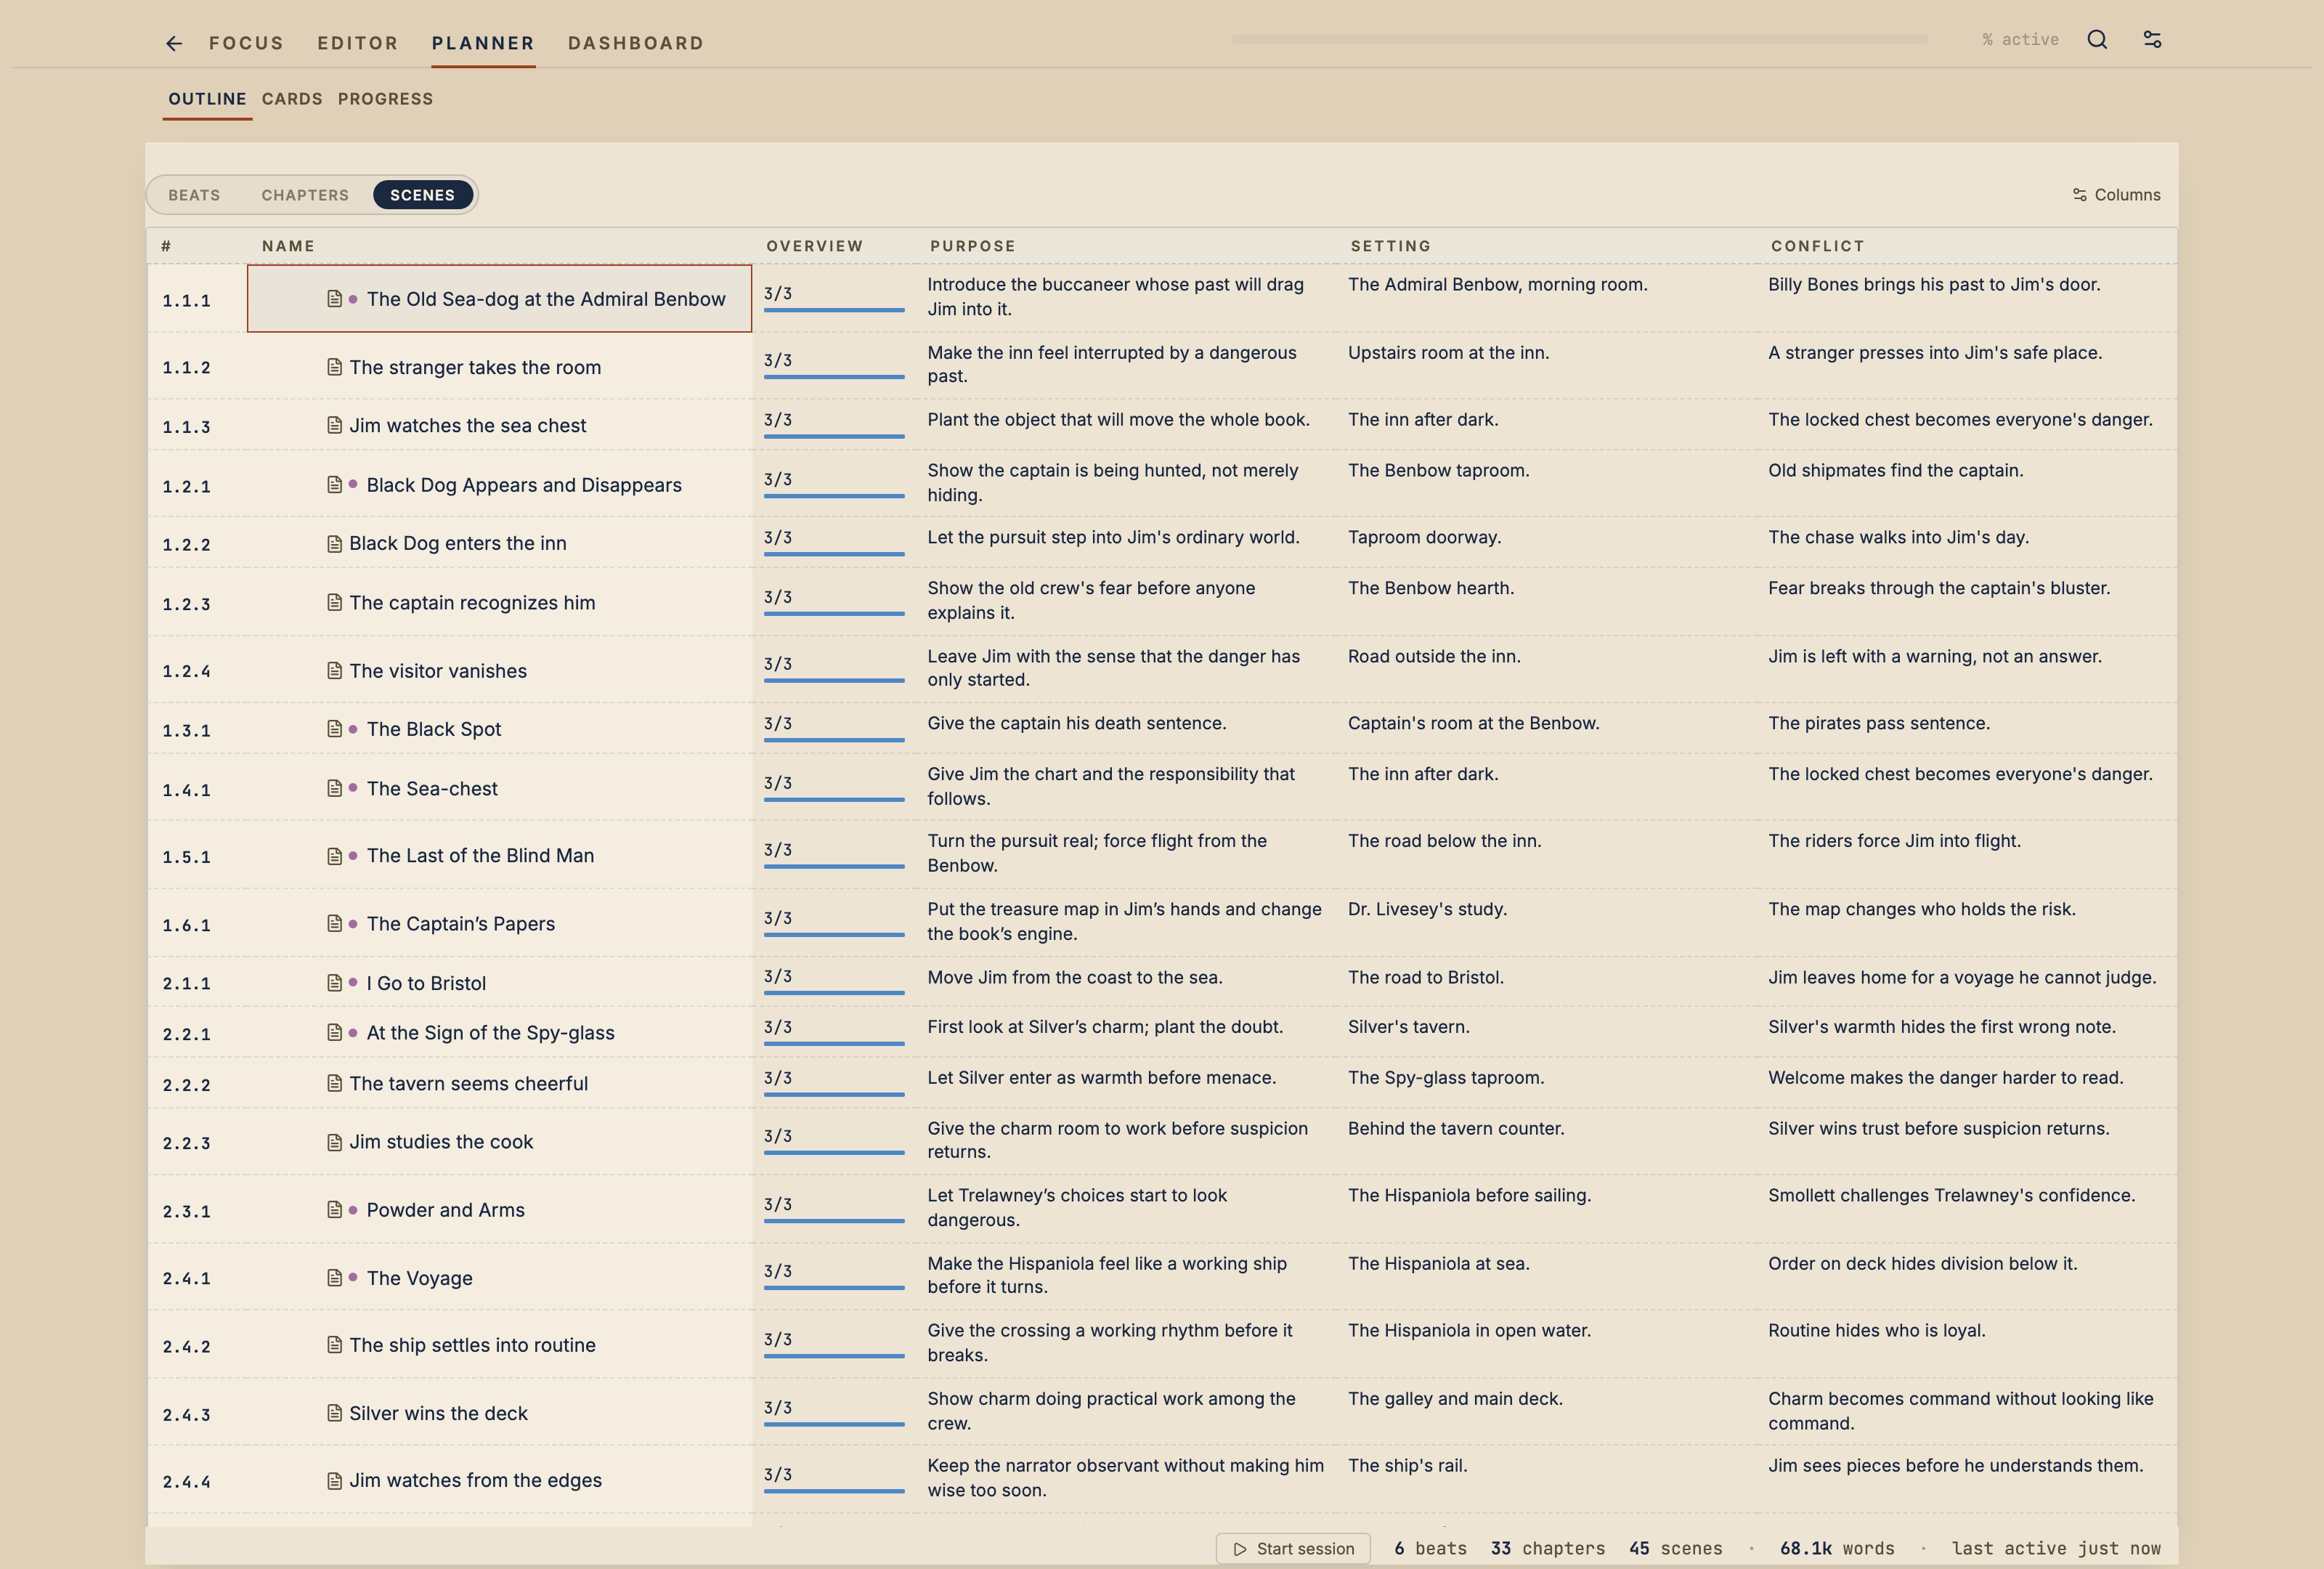Image resolution: width=2324 pixels, height=1569 pixels.
Task: Click document icon beside Powder and Arms
Action: pyautogui.click(x=335, y=1210)
